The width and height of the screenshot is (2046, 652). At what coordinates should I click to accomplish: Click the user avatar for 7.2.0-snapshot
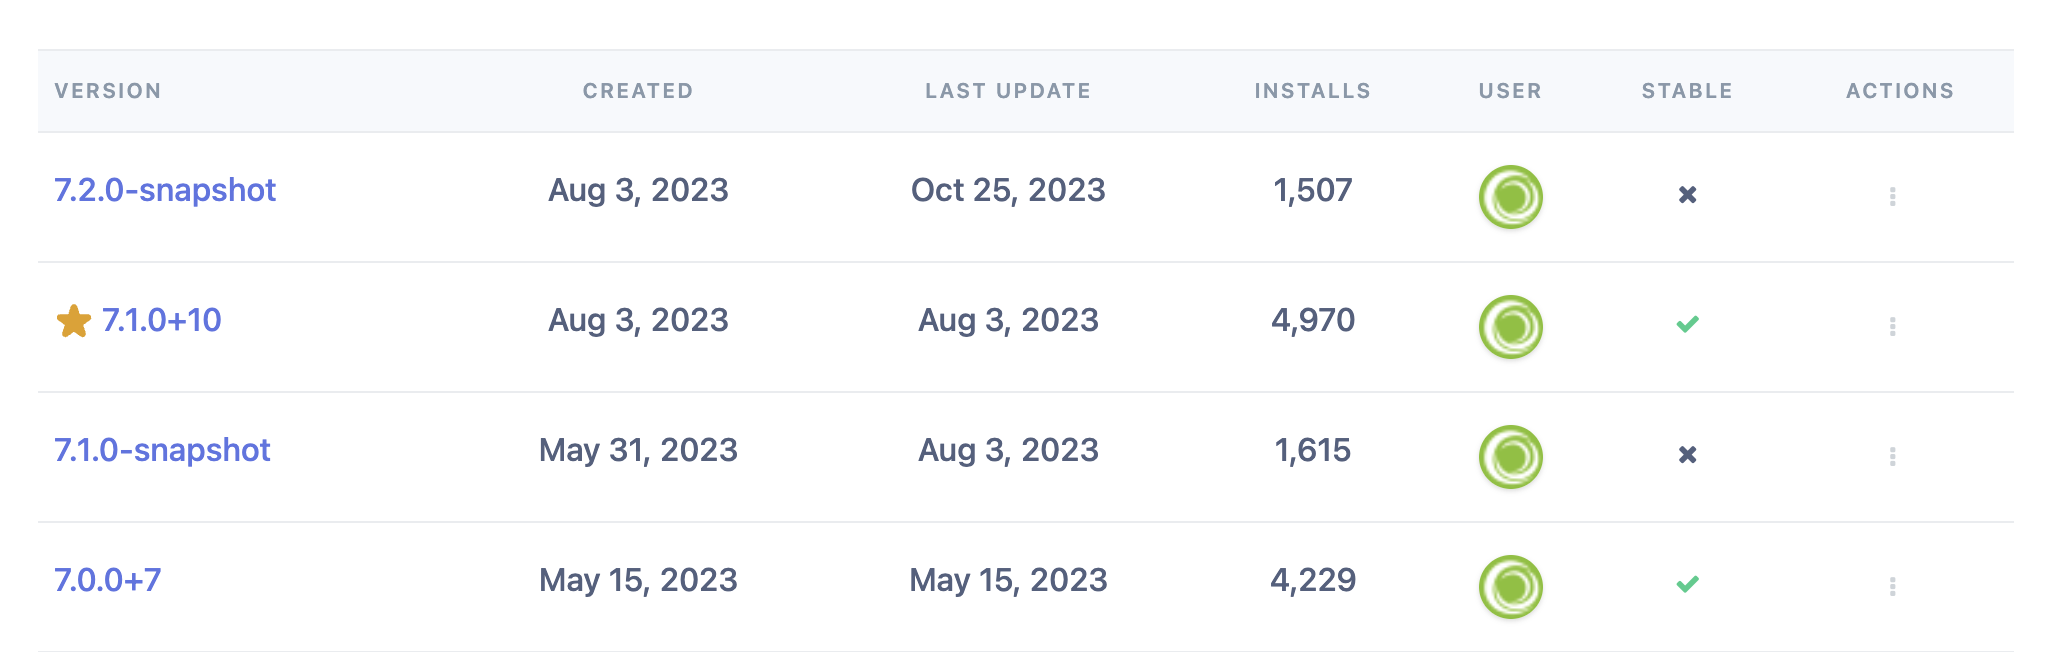(1510, 197)
